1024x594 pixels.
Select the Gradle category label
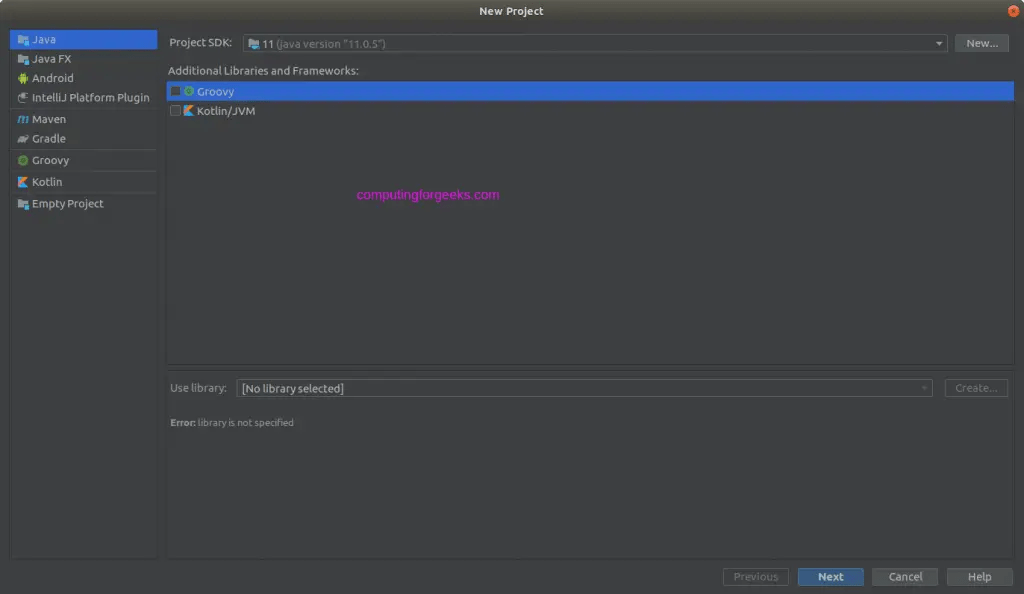click(49, 139)
